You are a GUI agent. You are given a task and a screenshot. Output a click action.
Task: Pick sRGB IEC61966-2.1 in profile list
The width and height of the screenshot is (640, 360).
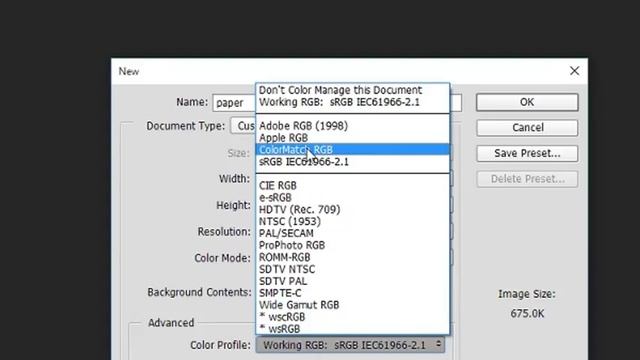click(x=353, y=162)
